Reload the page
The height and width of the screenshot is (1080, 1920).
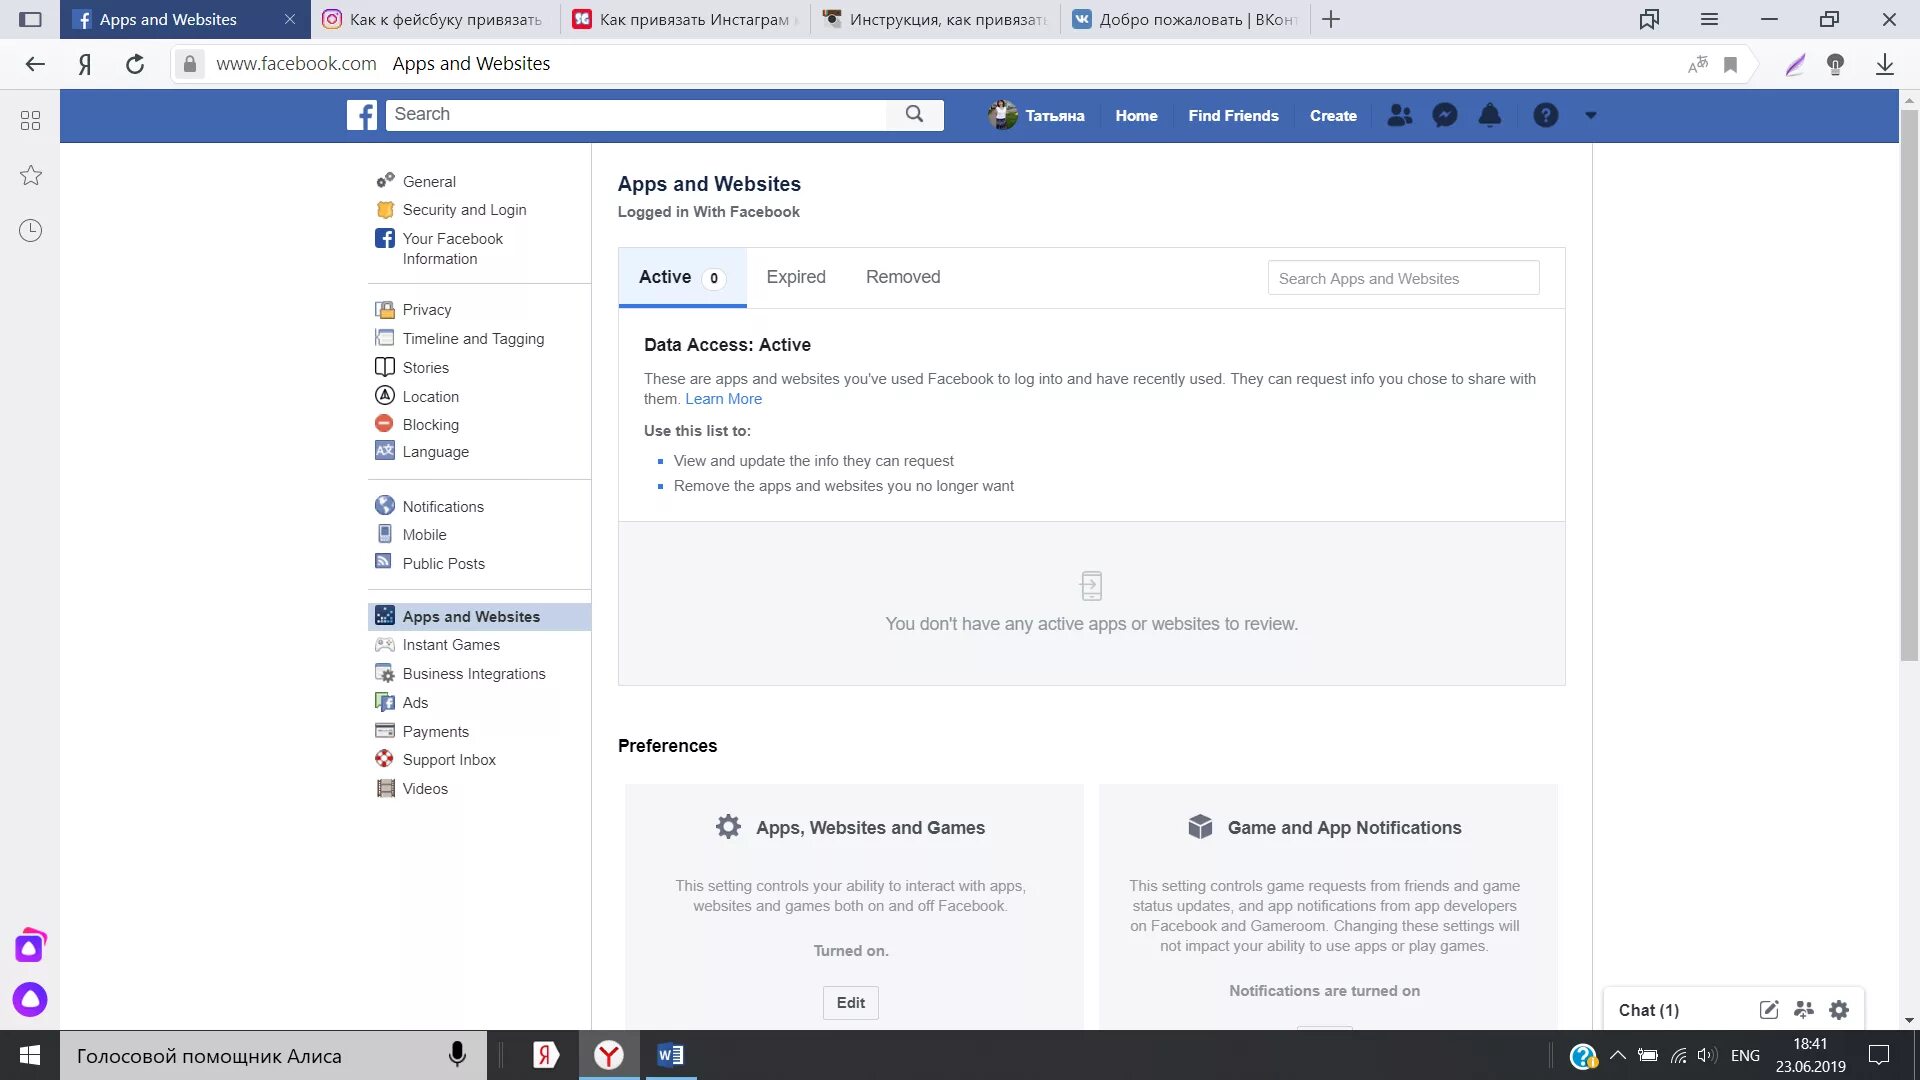point(135,64)
